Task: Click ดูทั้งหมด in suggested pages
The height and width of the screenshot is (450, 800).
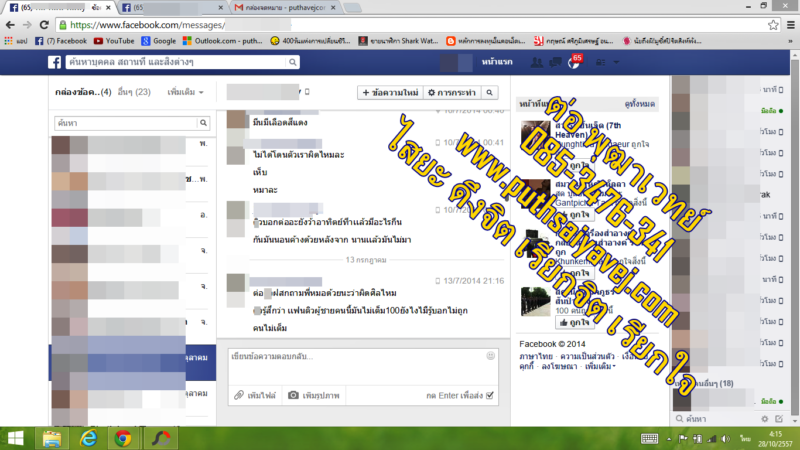Action: click(639, 104)
